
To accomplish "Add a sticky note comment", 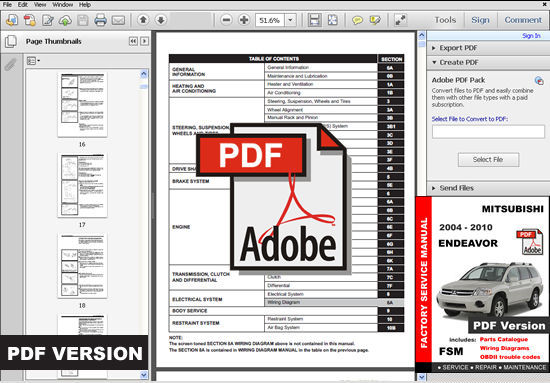I will coord(357,20).
